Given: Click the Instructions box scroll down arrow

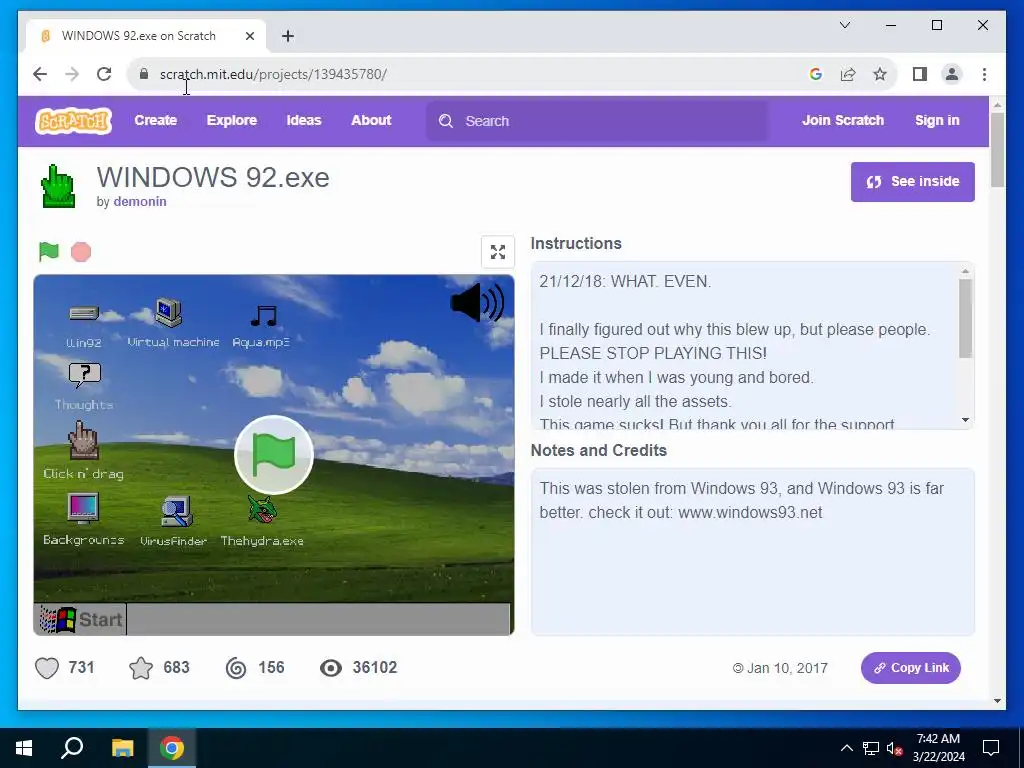Looking at the screenshot, I should coord(965,420).
